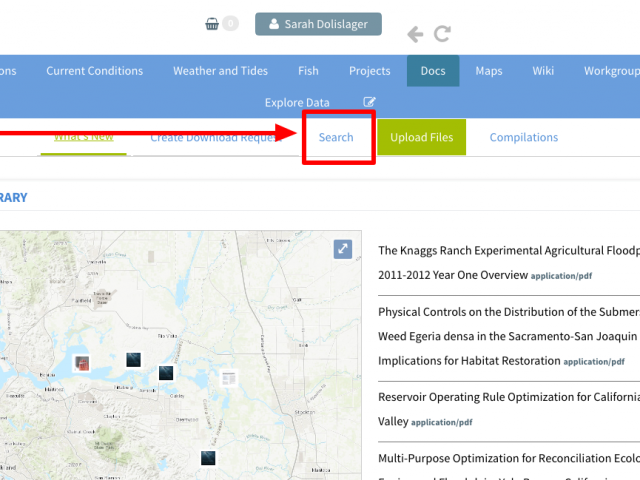The height and width of the screenshot is (480, 640).
Task: Open the Weather and Tides menu
Action: [220, 71]
